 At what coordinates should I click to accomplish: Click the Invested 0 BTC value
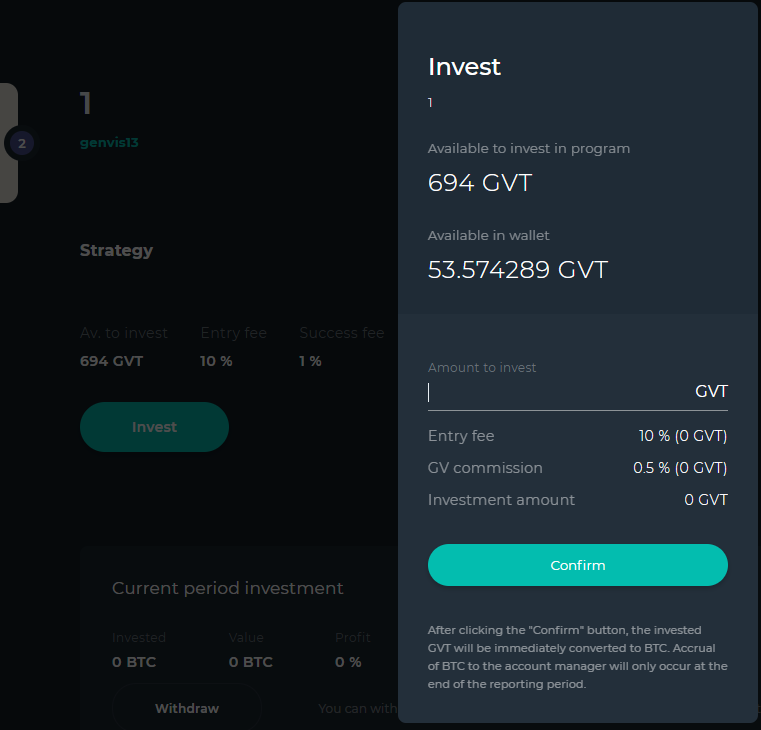134,662
